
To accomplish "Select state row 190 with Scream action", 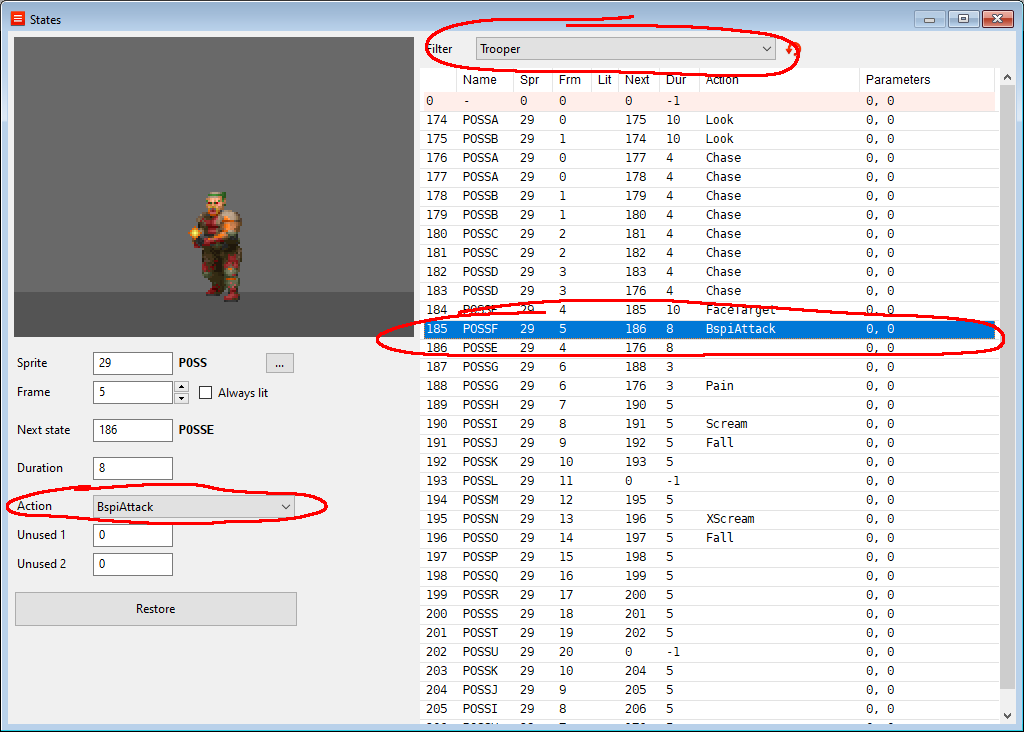I will point(700,424).
